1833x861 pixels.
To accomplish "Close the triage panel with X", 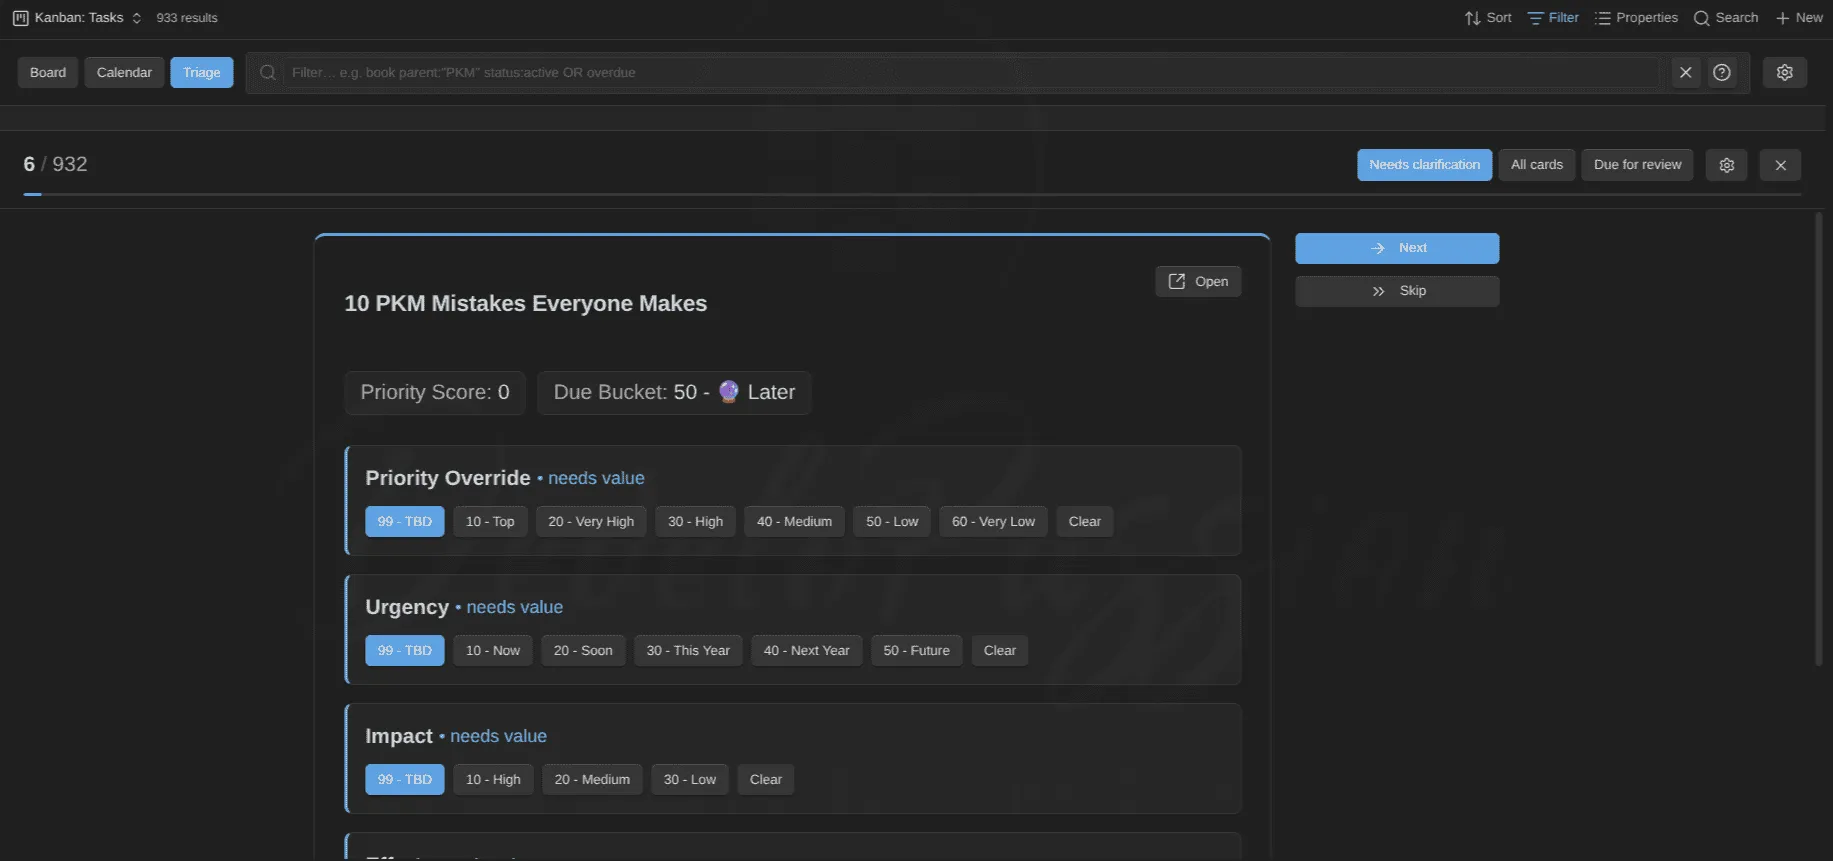I will [x=1781, y=165].
